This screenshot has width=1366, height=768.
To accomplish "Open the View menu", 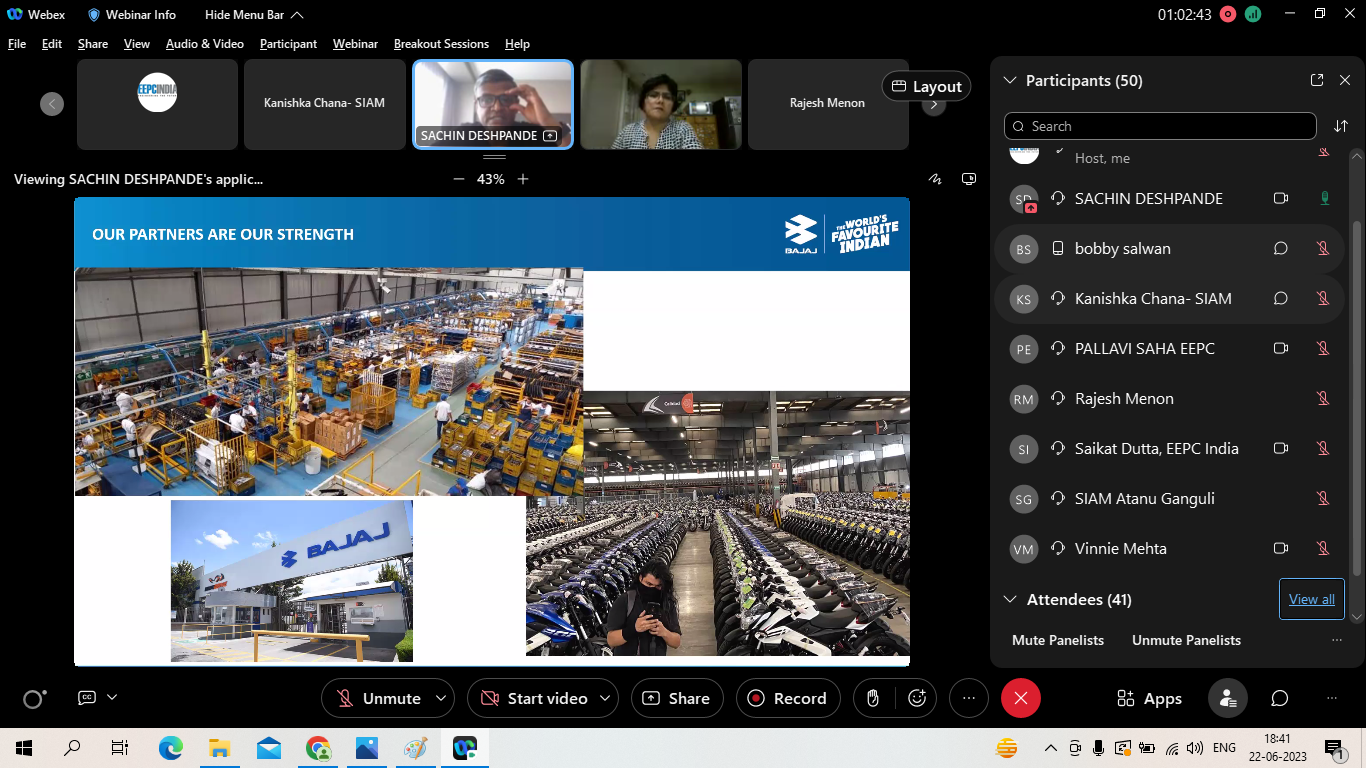I will tap(137, 44).
